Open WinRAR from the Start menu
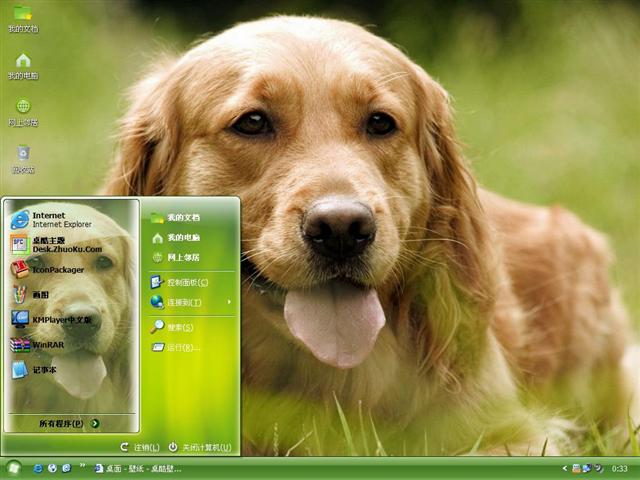 click(x=37, y=345)
